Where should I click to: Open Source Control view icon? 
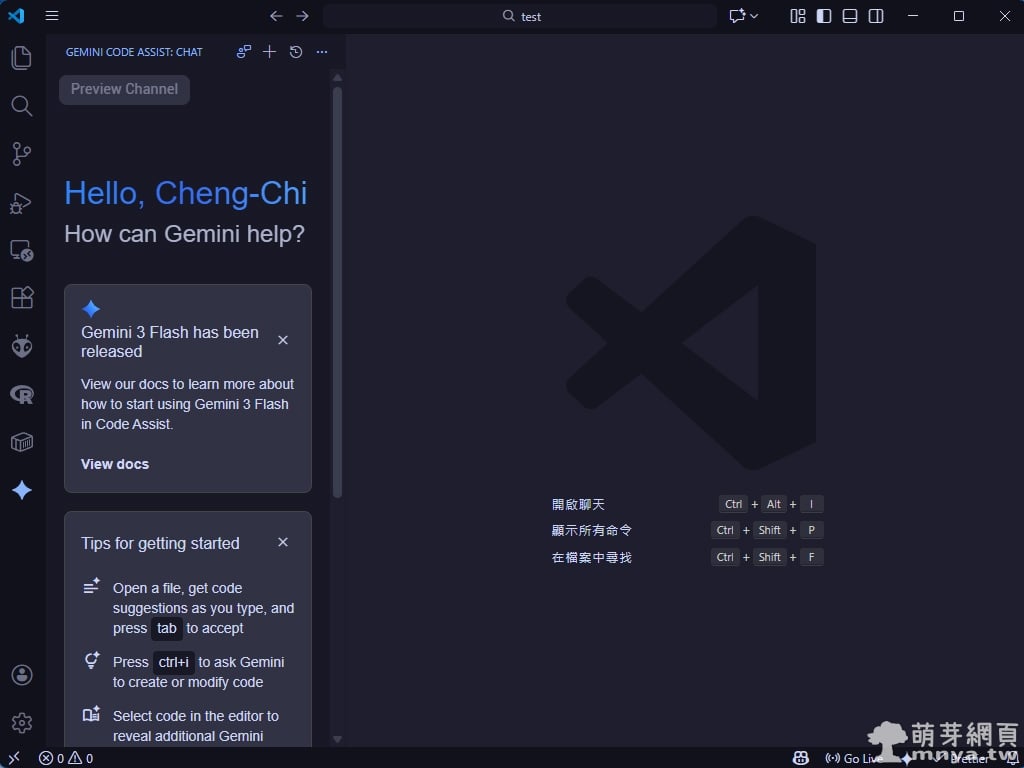pyautogui.click(x=21, y=154)
